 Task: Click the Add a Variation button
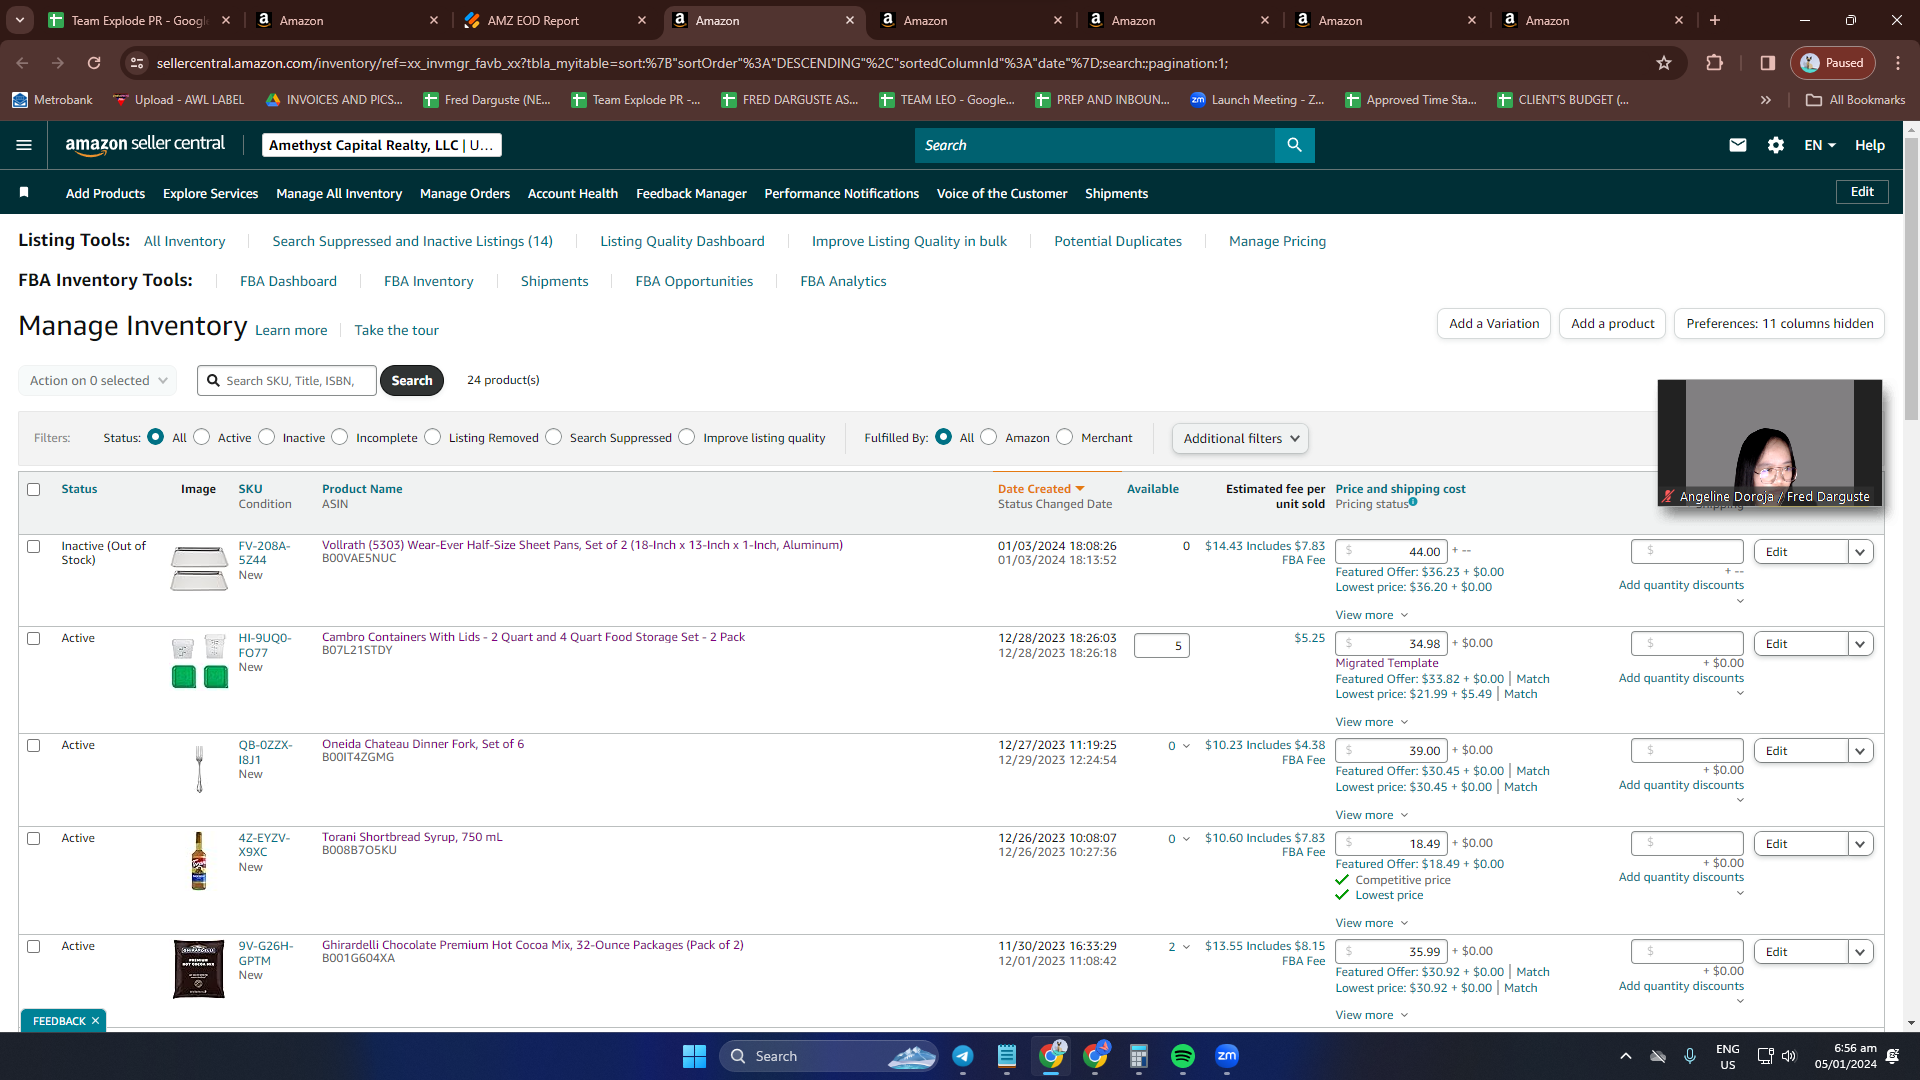tap(1494, 323)
